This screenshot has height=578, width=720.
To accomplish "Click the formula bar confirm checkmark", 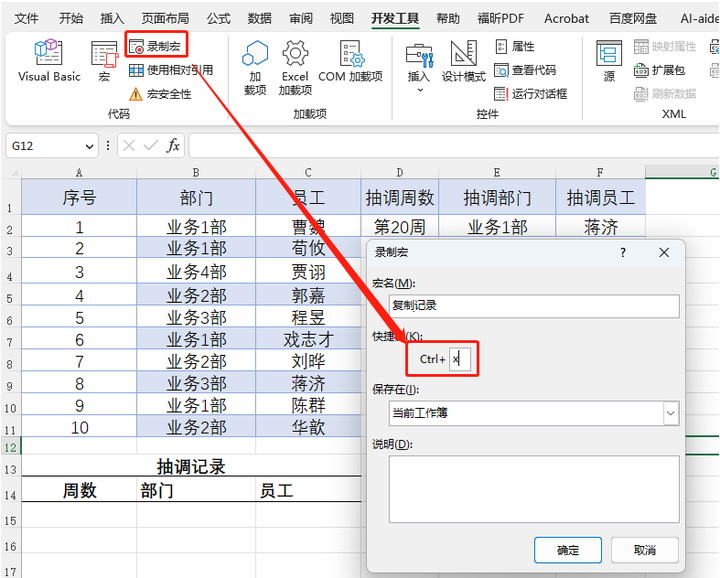I will [150, 146].
